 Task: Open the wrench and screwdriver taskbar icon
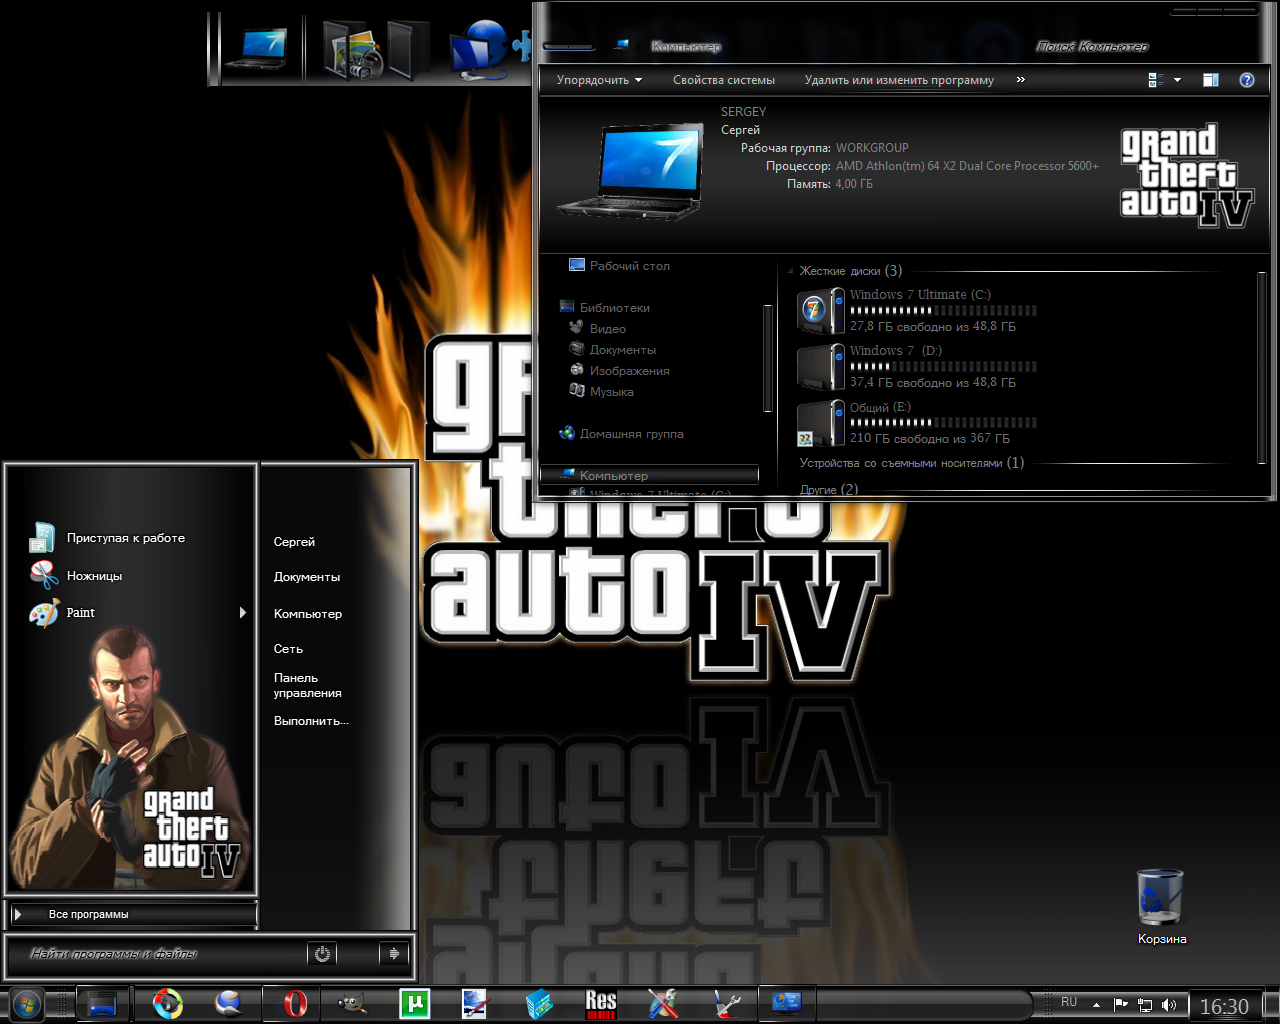[x=727, y=1003]
